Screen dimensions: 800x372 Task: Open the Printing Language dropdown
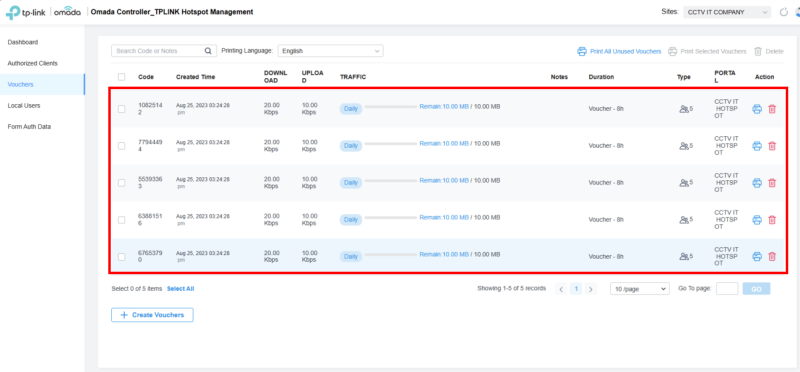(x=331, y=51)
